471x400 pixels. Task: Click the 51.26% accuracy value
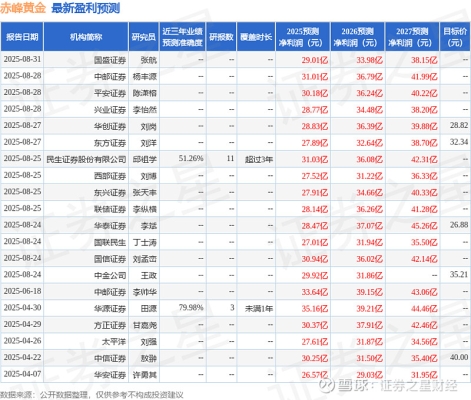pyautogui.click(x=191, y=158)
